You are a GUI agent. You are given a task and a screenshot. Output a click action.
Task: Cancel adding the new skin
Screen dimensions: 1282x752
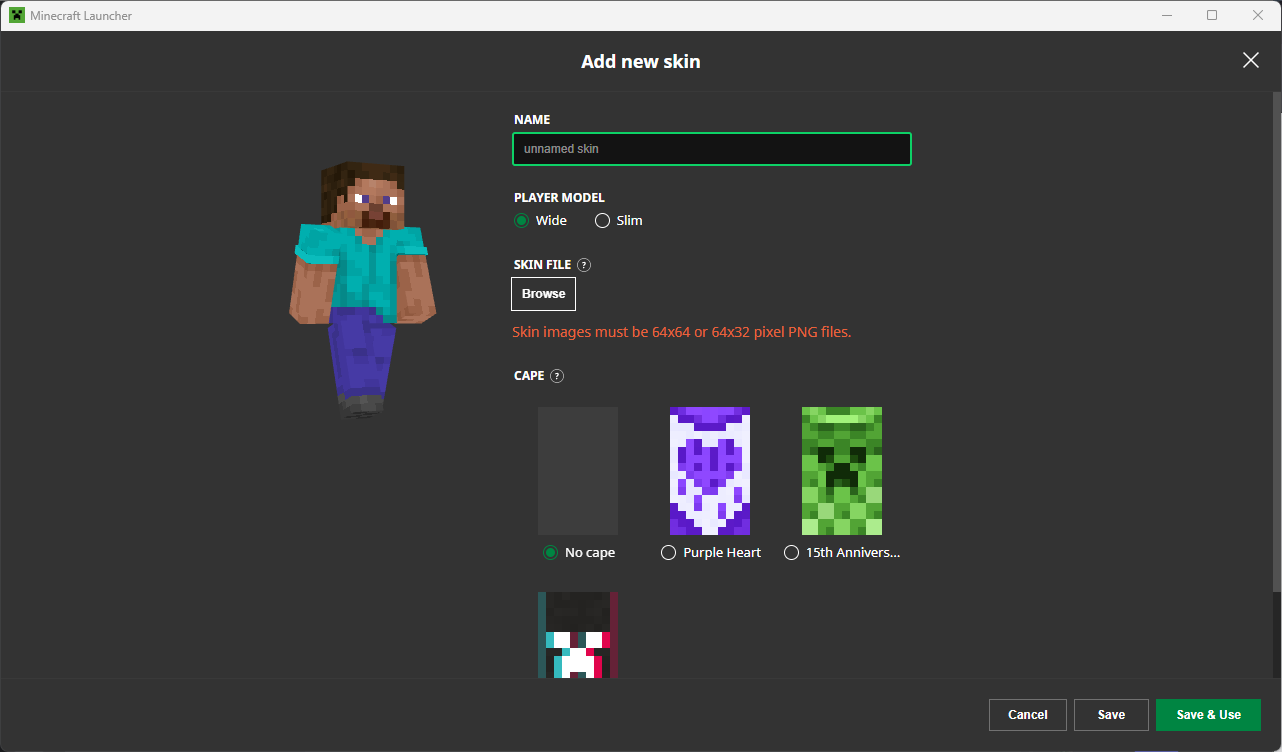tap(1028, 715)
